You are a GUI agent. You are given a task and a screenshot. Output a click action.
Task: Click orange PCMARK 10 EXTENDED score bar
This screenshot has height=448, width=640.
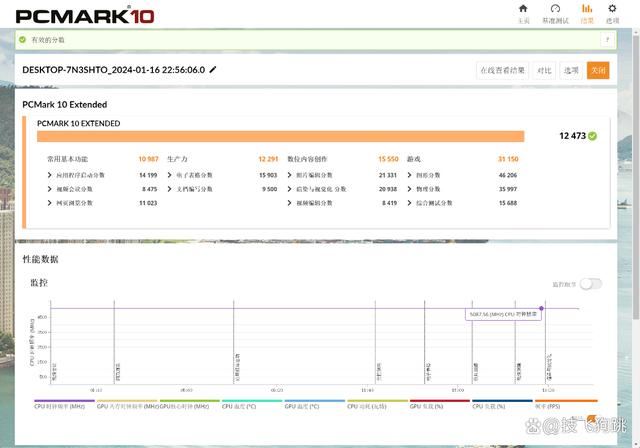coord(280,136)
